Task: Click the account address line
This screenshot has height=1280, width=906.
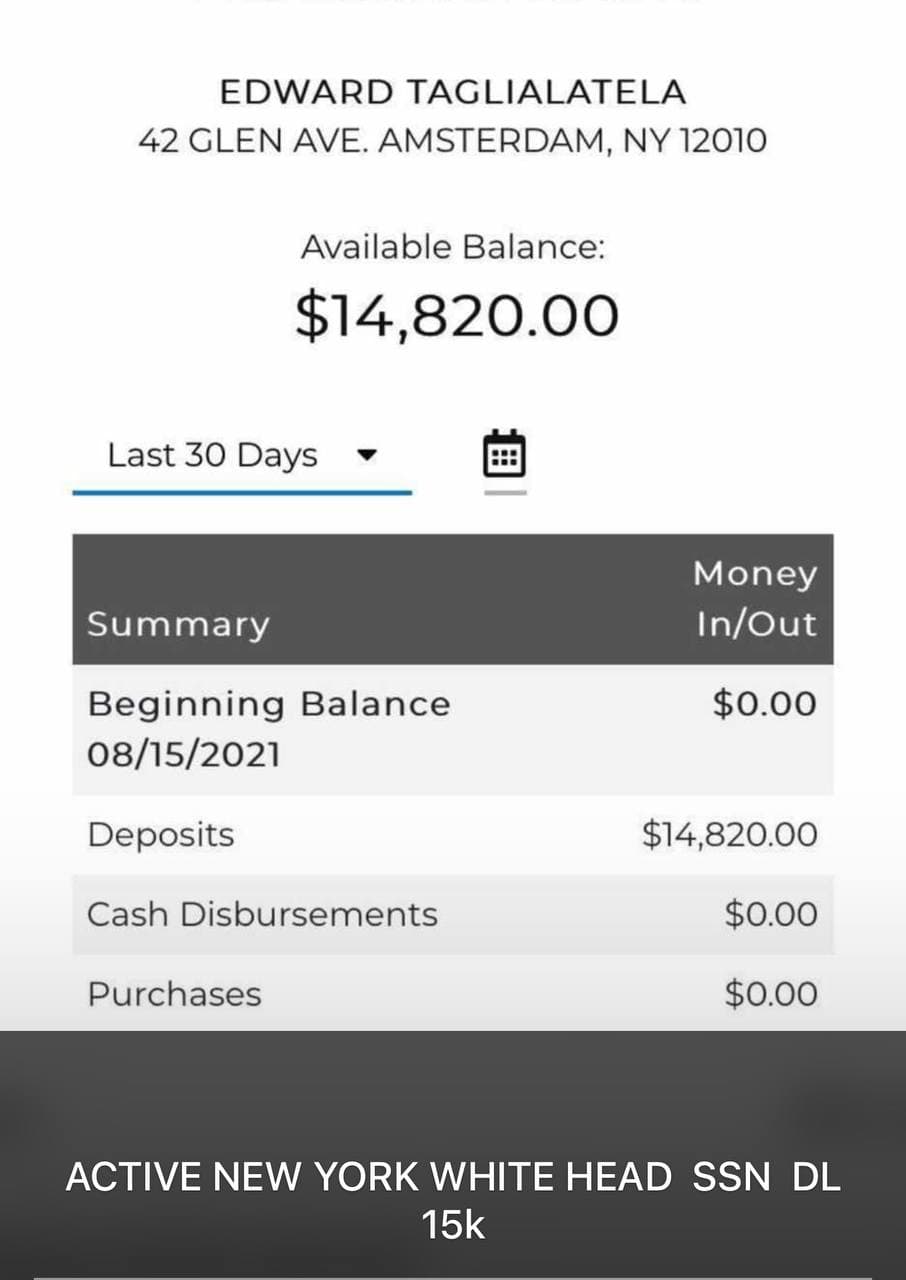Action: click(453, 141)
